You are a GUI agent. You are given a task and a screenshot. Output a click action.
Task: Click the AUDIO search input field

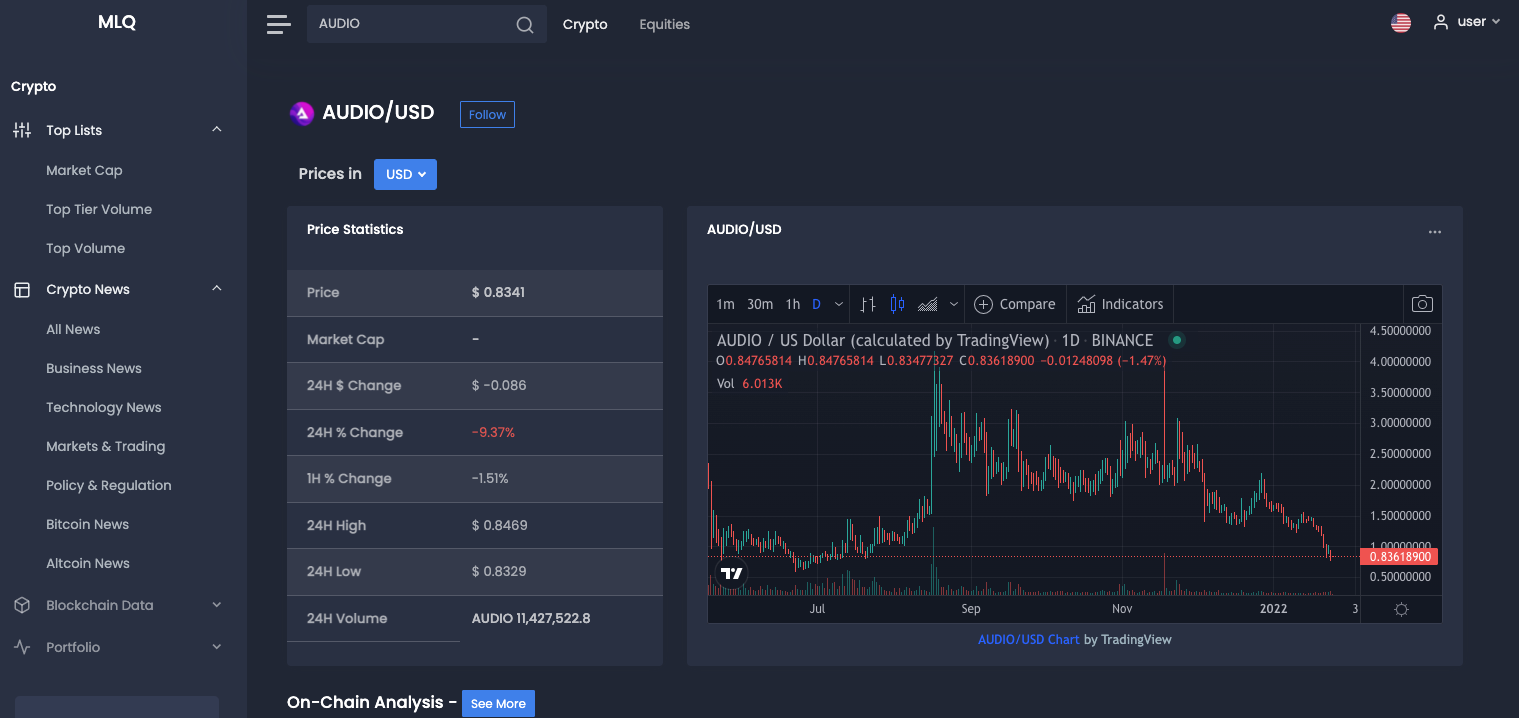[412, 24]
